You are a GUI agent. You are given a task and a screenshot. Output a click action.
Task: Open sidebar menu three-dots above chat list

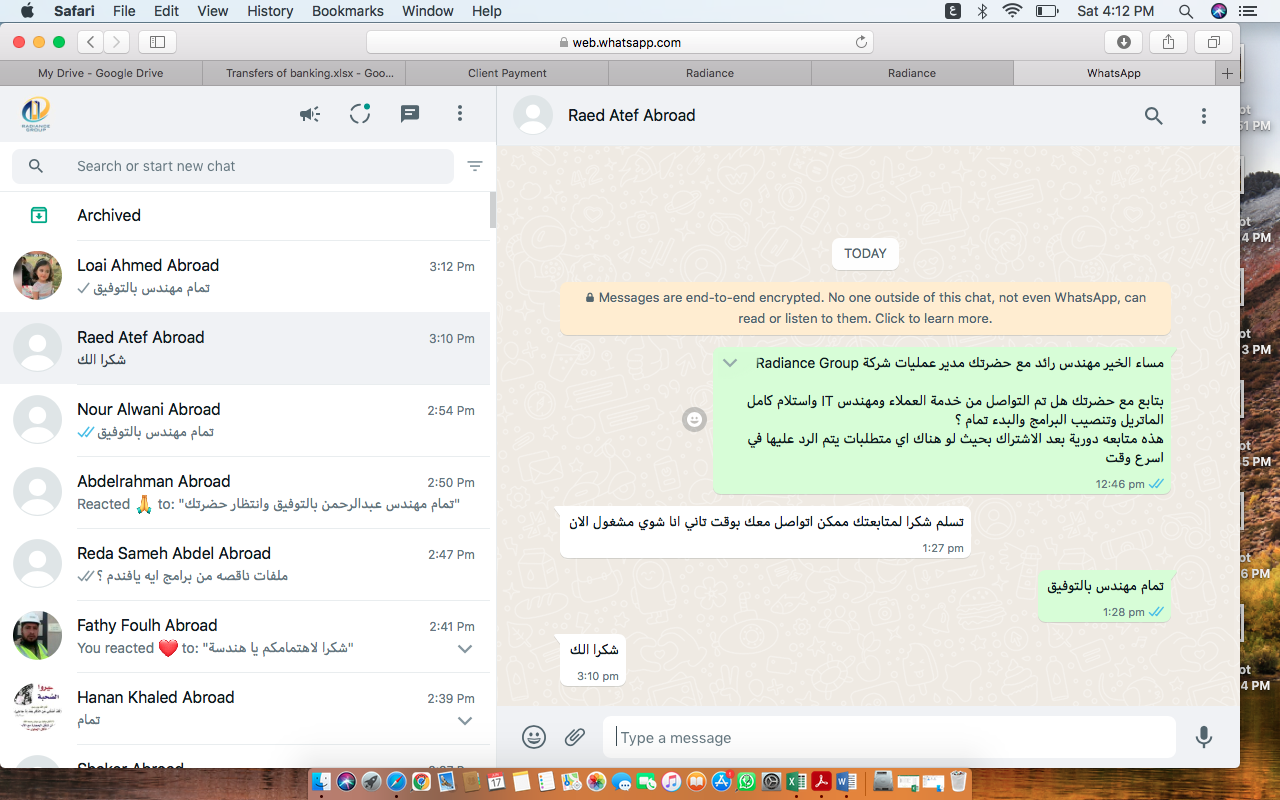(x=460, y=114)
